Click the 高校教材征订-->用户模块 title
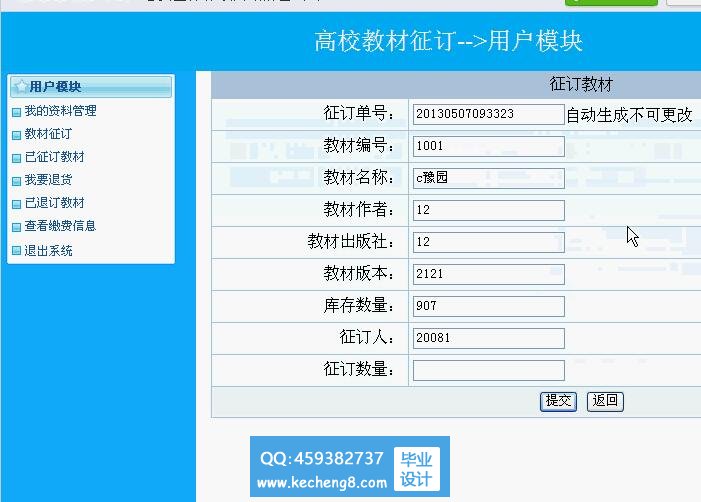 coord(448,41)
